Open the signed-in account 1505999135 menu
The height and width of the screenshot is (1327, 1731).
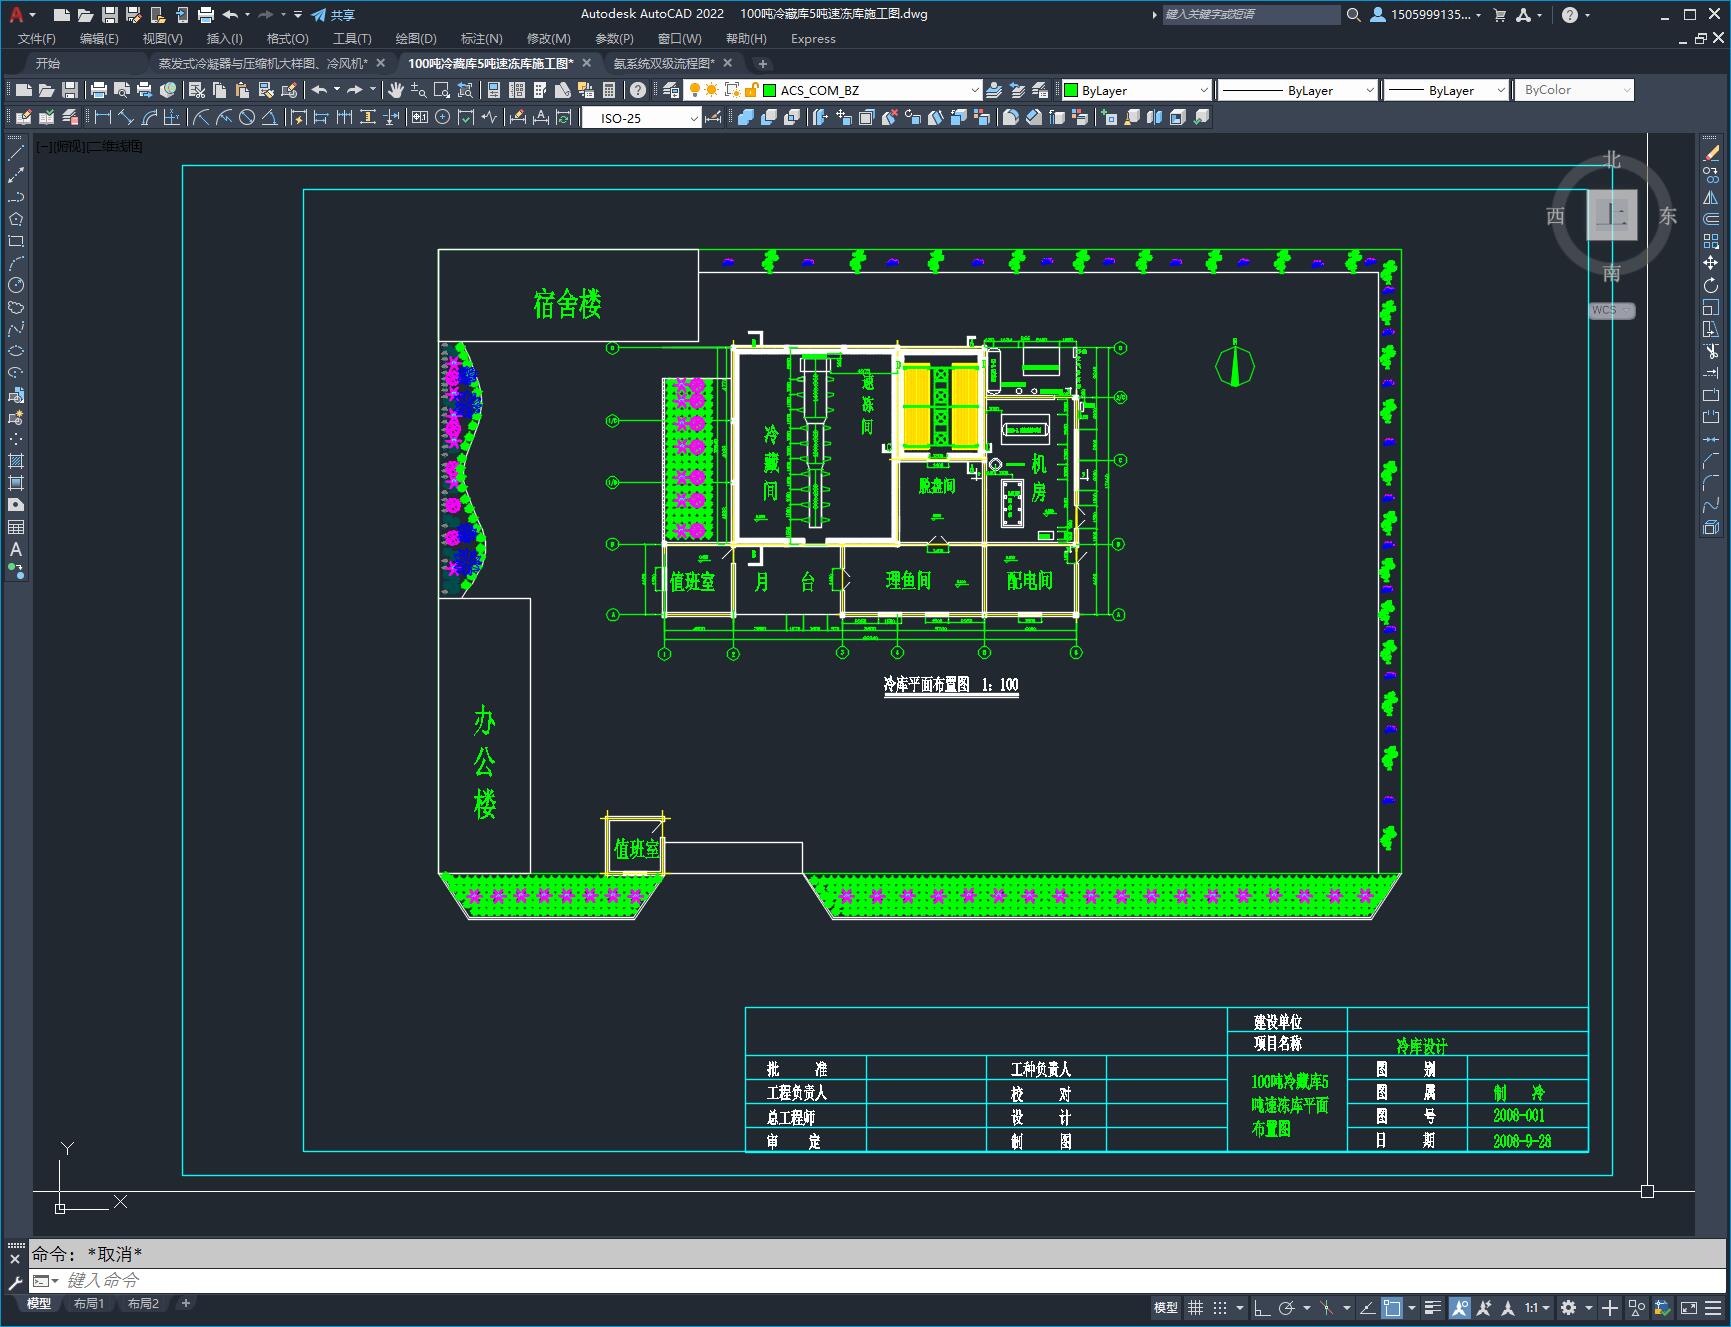[x=1425, y=15]
